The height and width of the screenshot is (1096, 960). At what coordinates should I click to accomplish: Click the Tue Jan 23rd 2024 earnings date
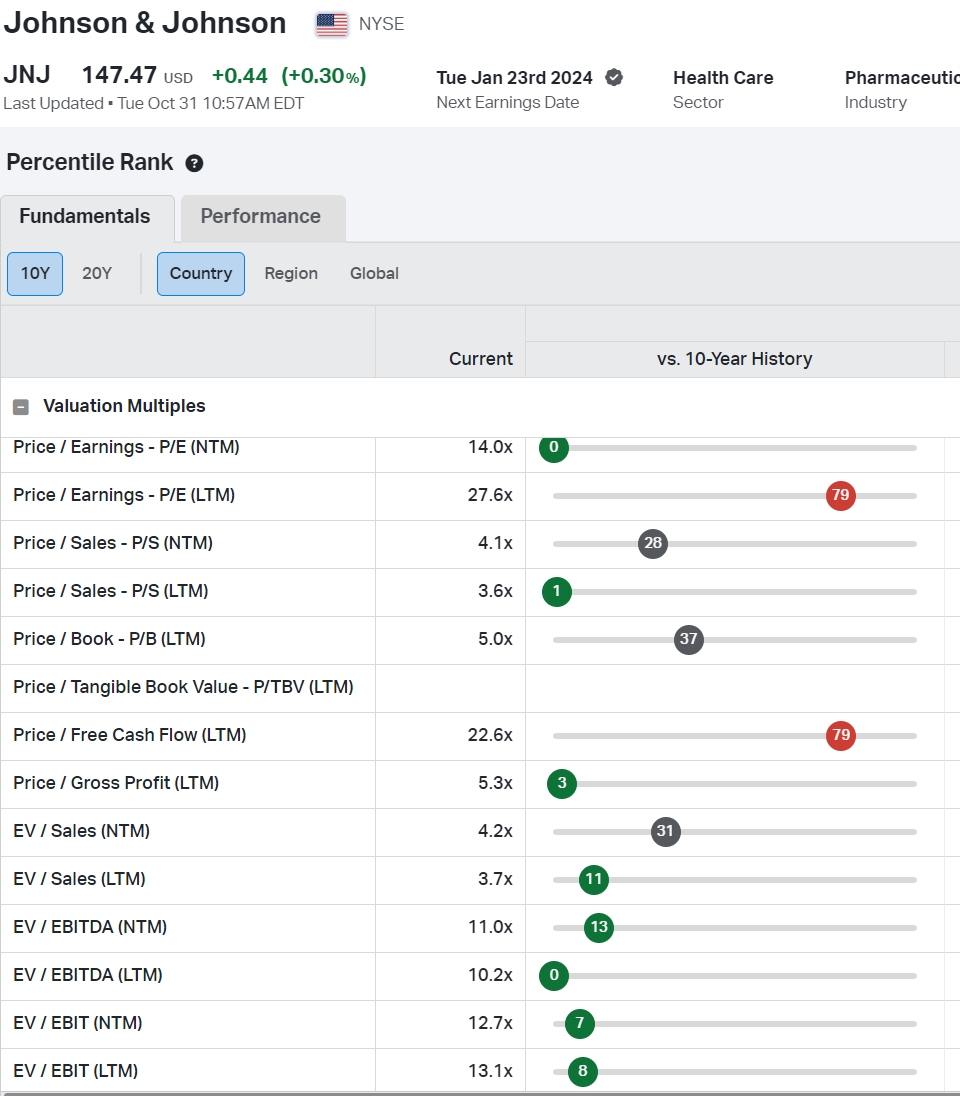(515, 78)
